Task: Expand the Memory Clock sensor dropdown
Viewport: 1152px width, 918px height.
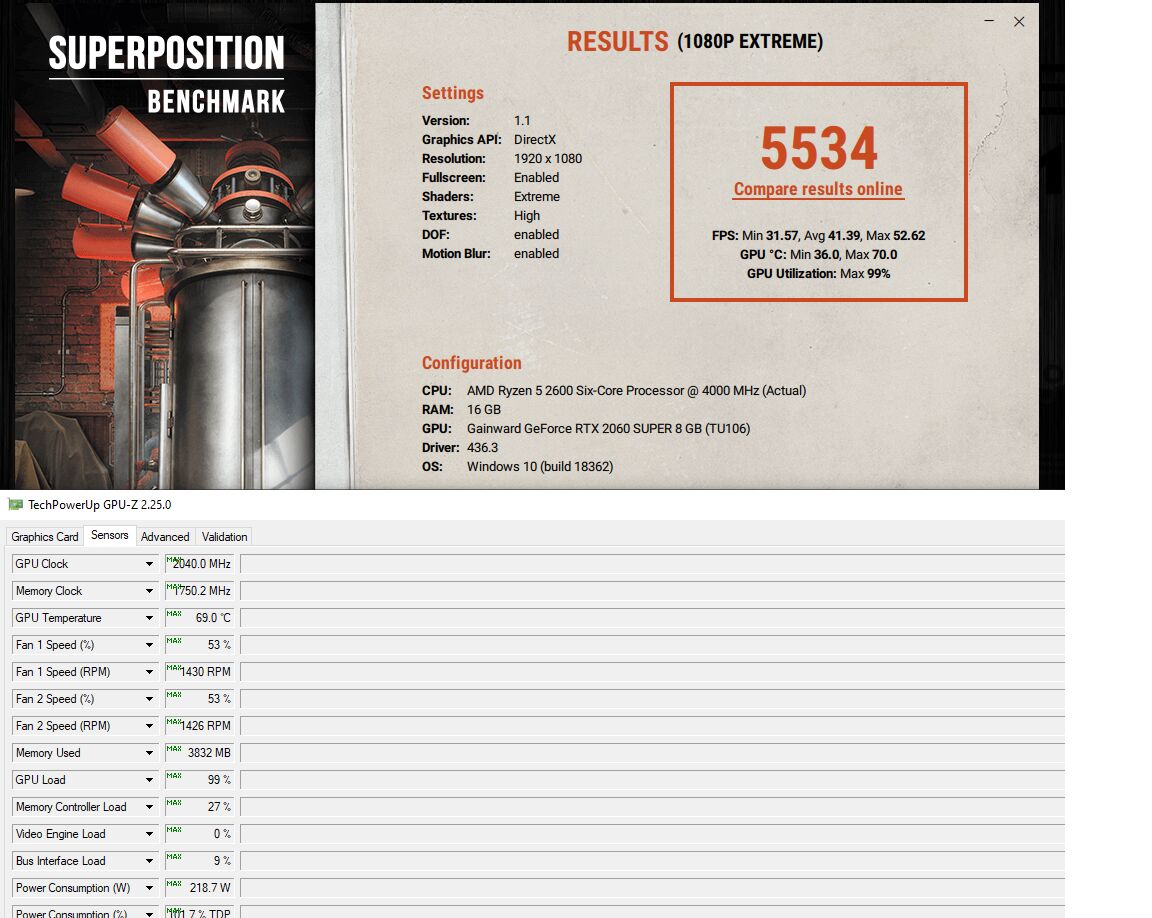Action: [x=149, y=591]
